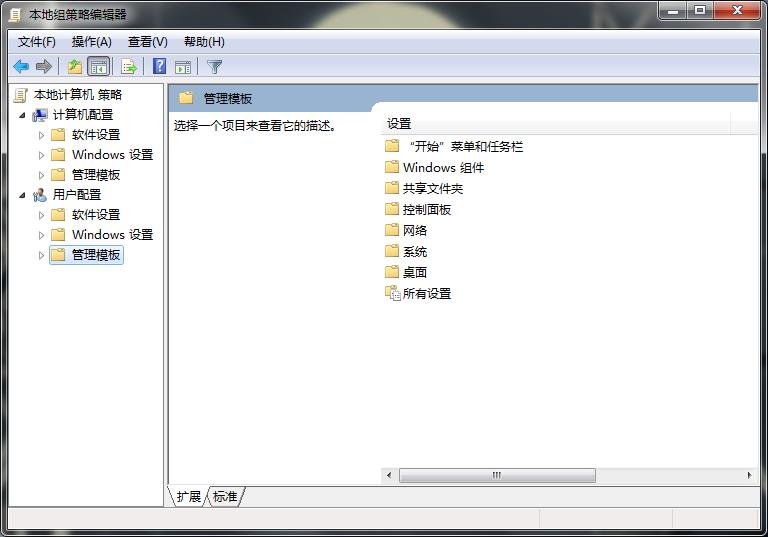Select Windows 设置 label under 计算机配置
Image resolution: width=768 pixels, height=537 pixels.
tap(113, 155)
